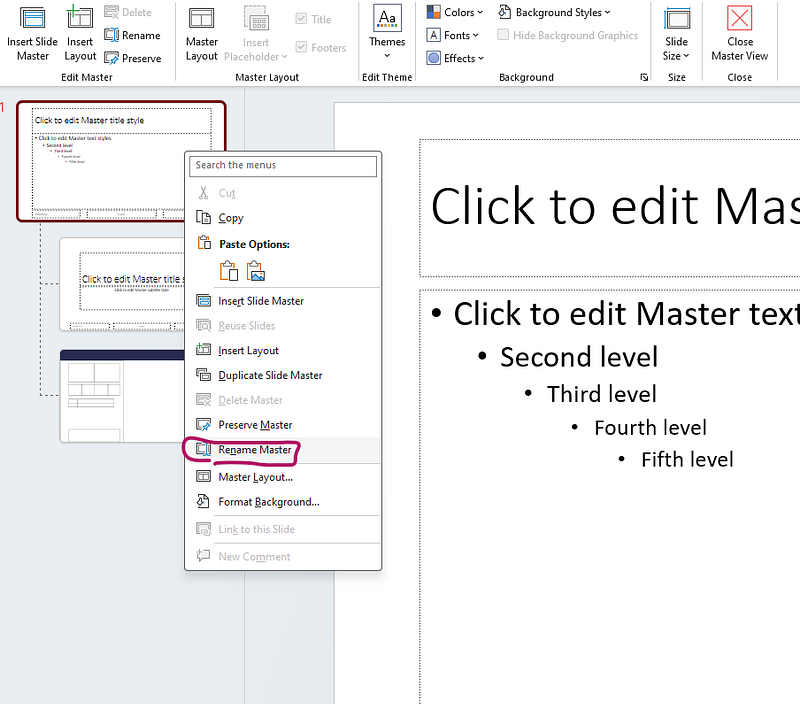Click the Background Styles paint icon
The height and width of the screenshot is (704, 800).
[505, 12]
